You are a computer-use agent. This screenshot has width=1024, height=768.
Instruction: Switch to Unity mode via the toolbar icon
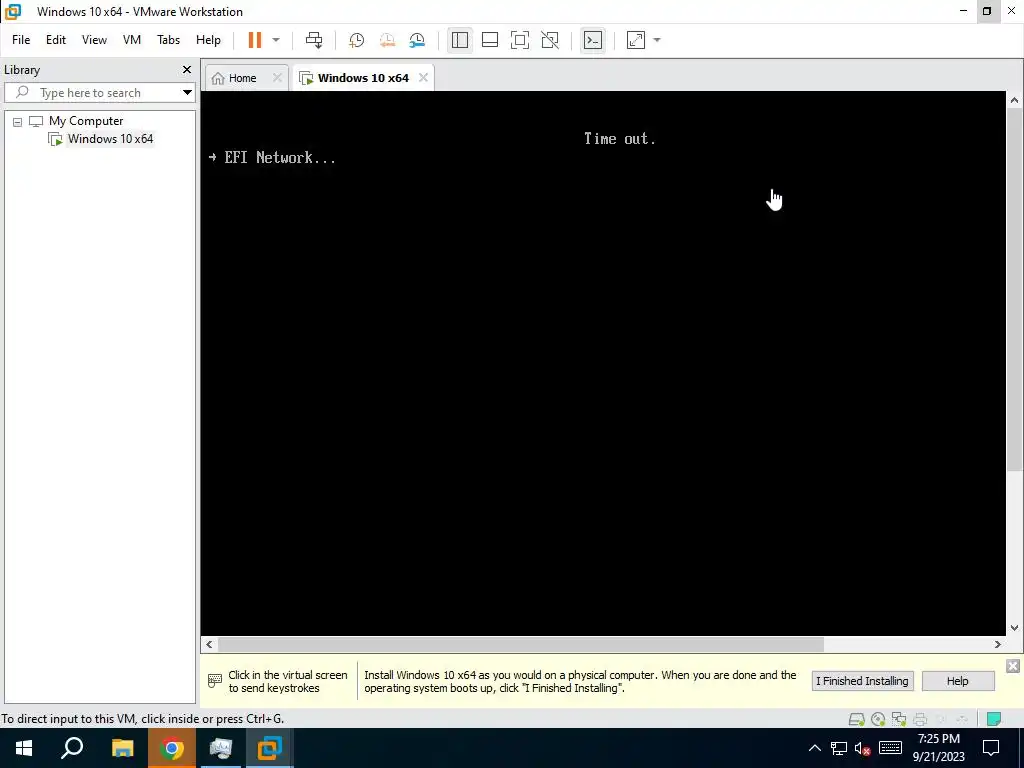point(550,40)
